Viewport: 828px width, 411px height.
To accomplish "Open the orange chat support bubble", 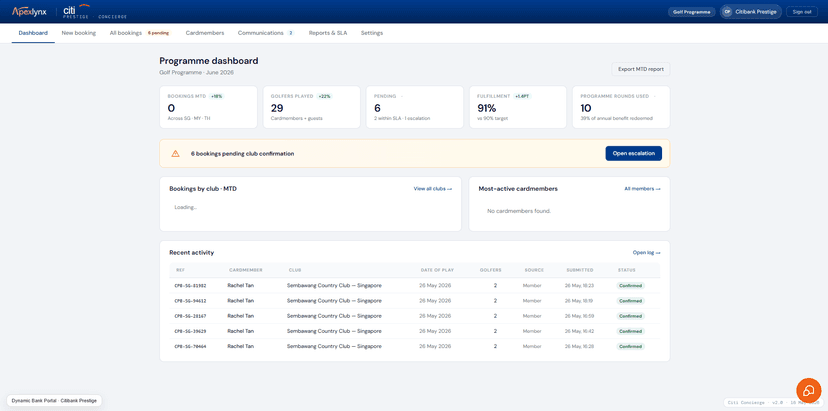I will pos(808,390).
